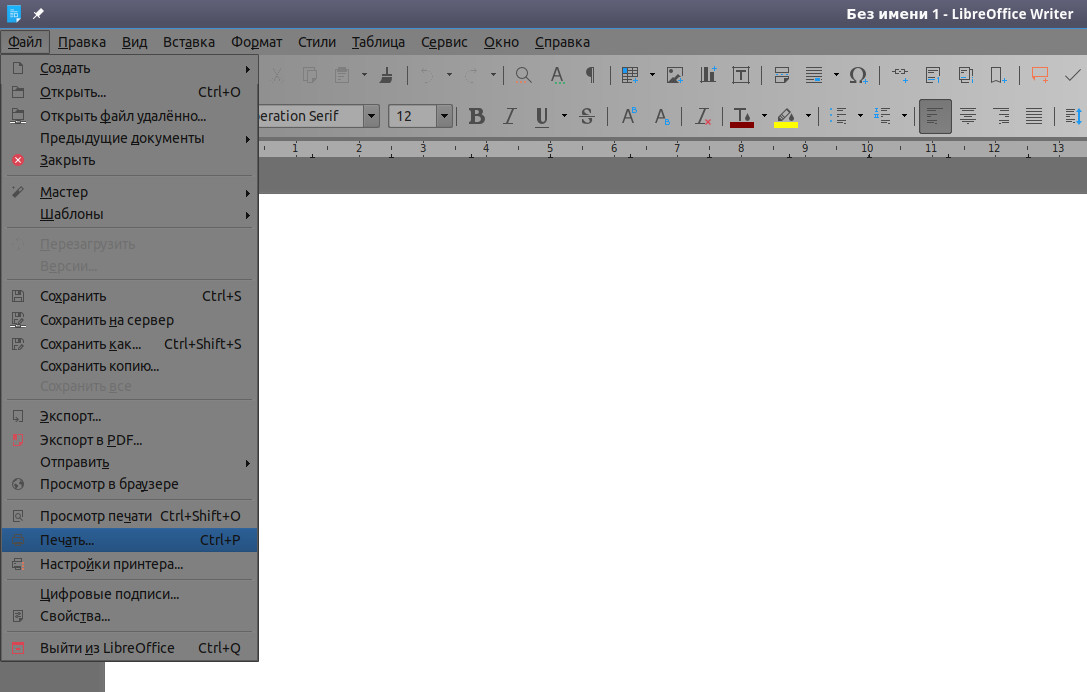
Task: Enable Center horizontally alignment
Action: (968, 116)
